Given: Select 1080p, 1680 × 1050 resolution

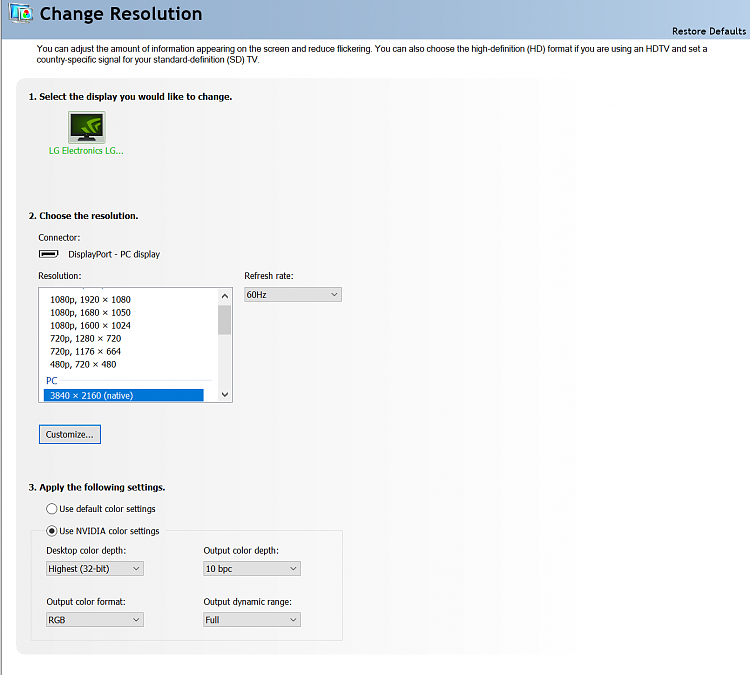Looking at the screenshot, I should 90,312.
